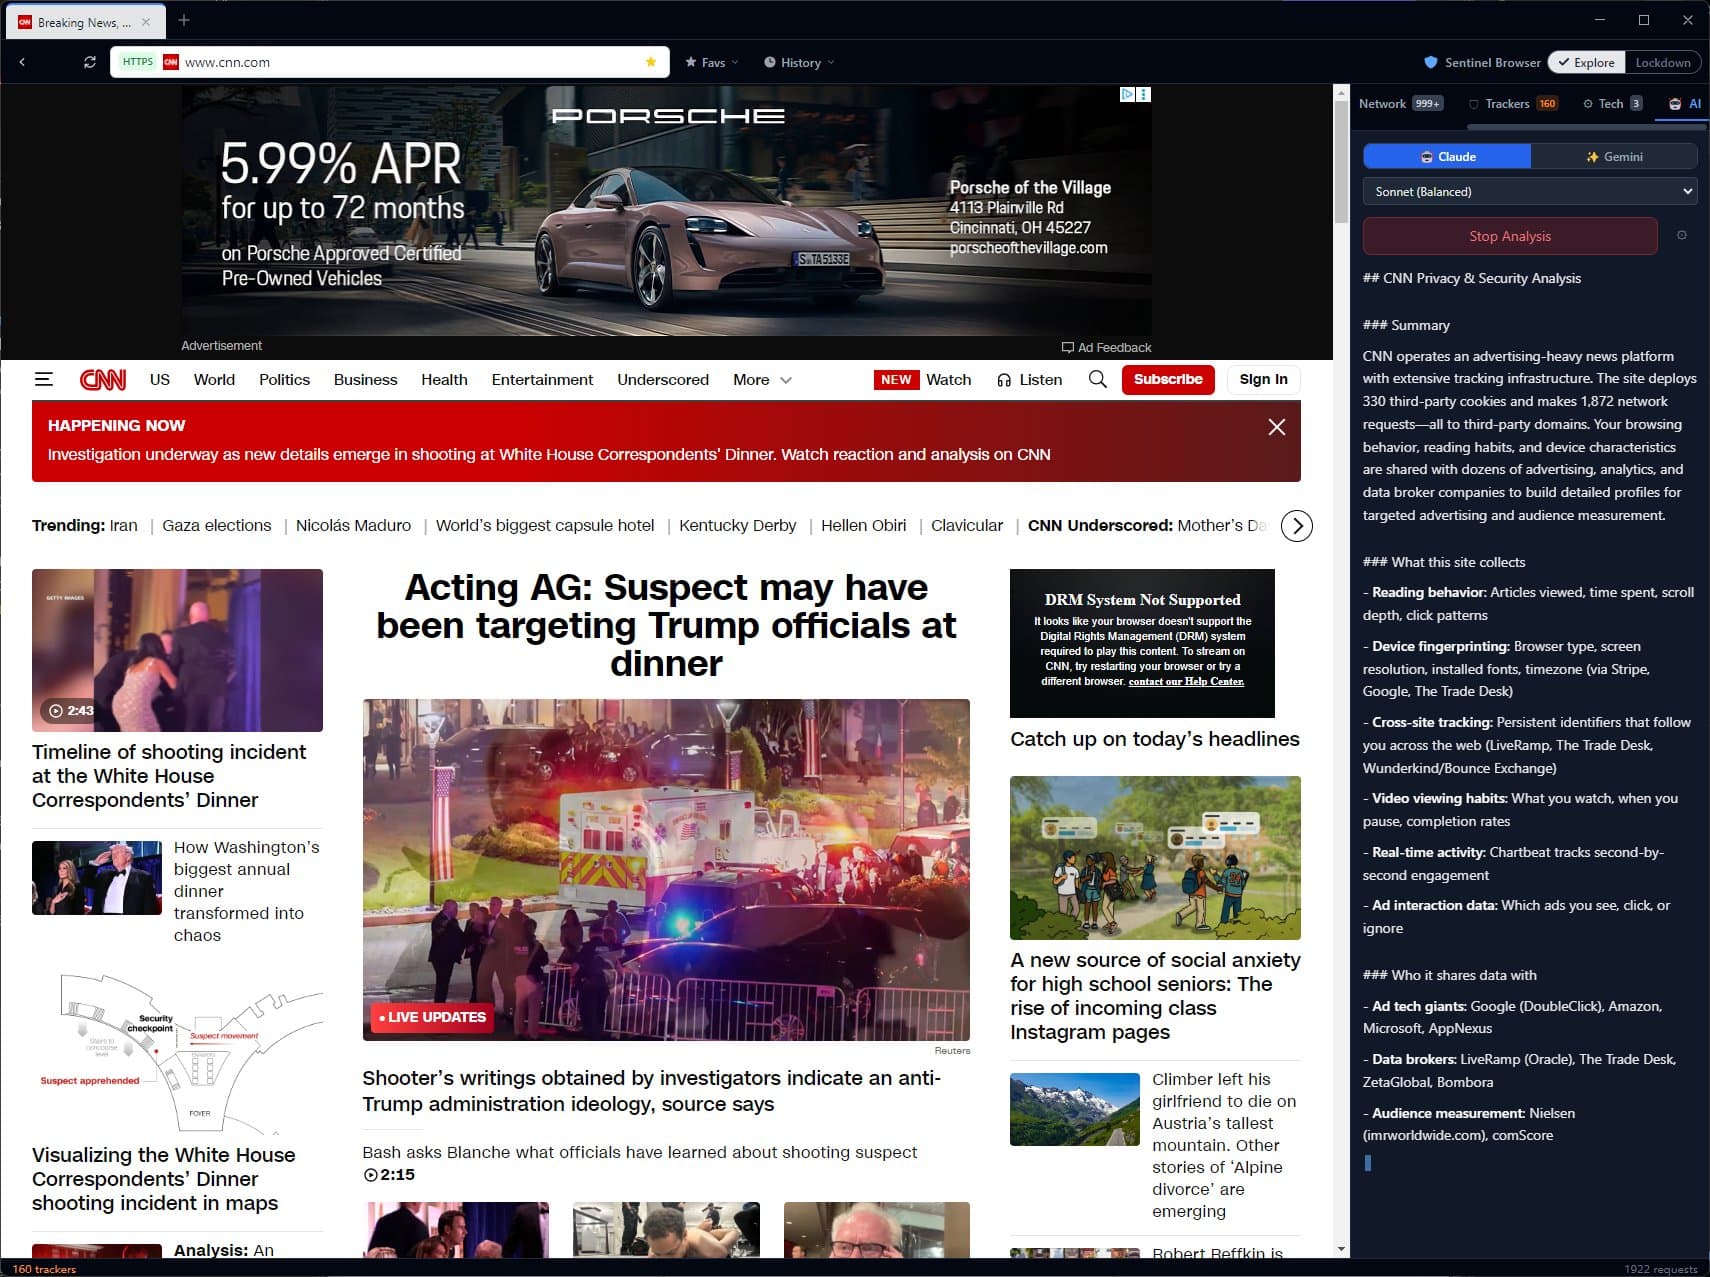Open the Entertainment section
The height and width of the screenshot is (1277, 1710).
[543, 380]
